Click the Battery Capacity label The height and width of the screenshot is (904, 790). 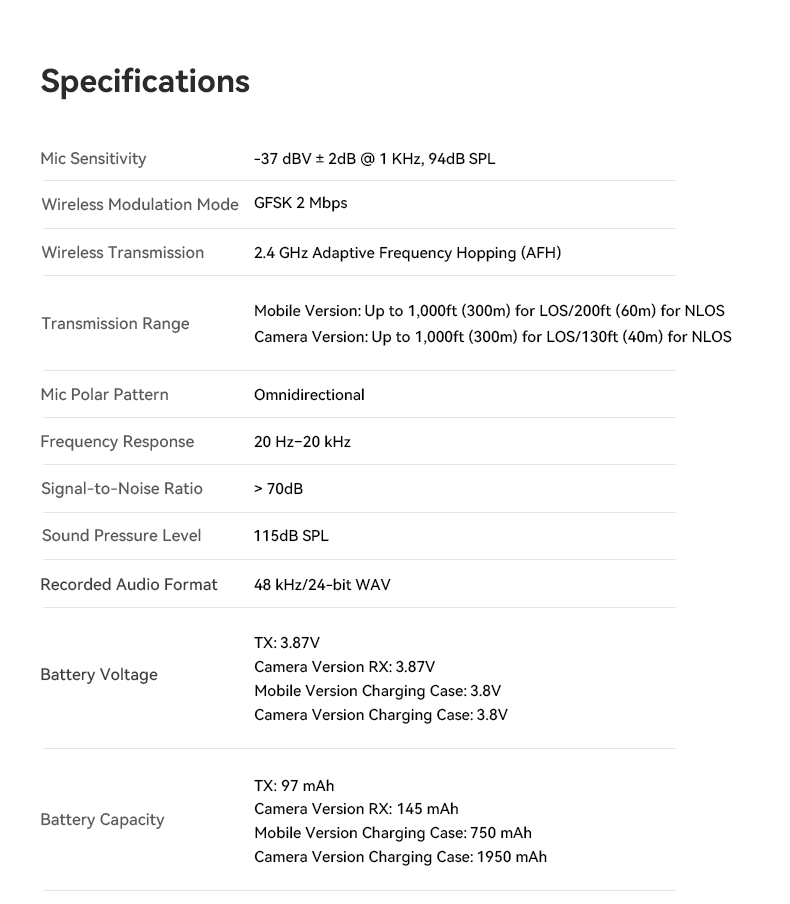[102, 819]
